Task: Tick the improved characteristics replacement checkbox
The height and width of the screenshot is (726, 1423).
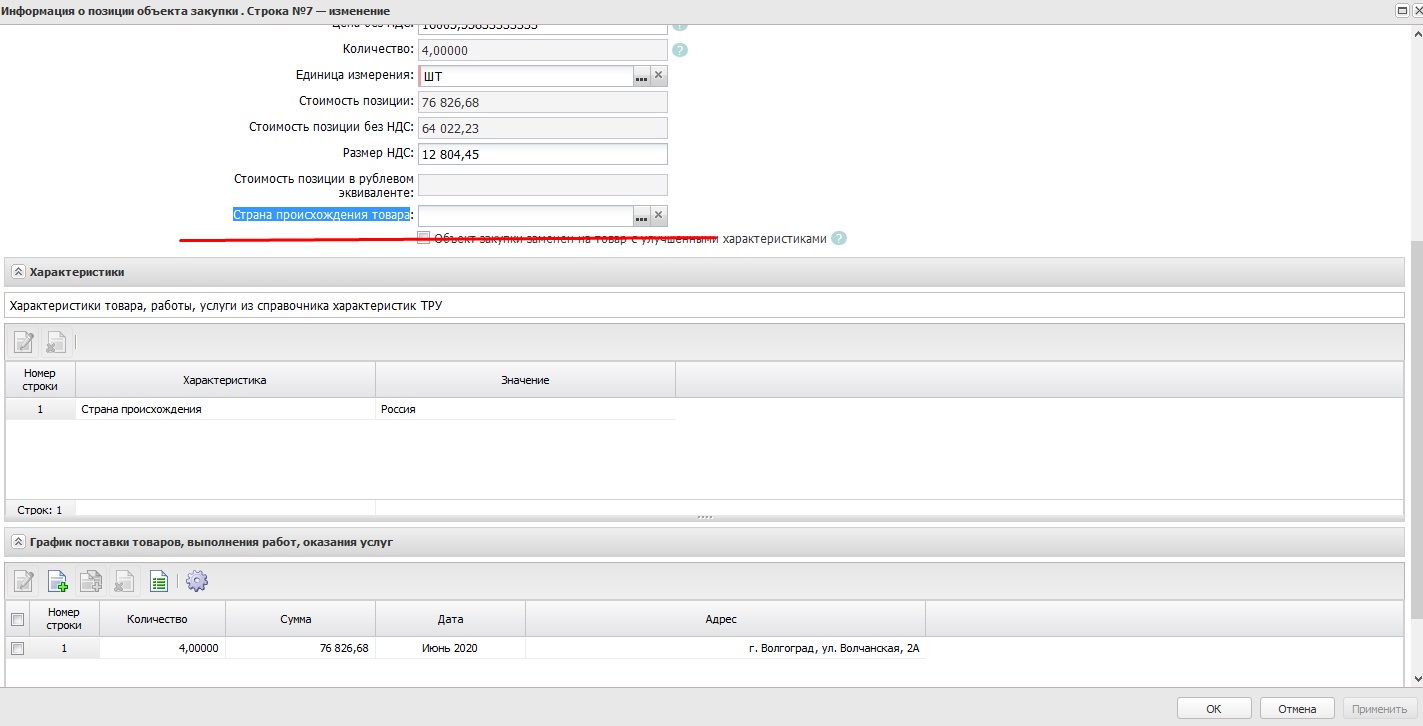Action: (x=424, y=238)
